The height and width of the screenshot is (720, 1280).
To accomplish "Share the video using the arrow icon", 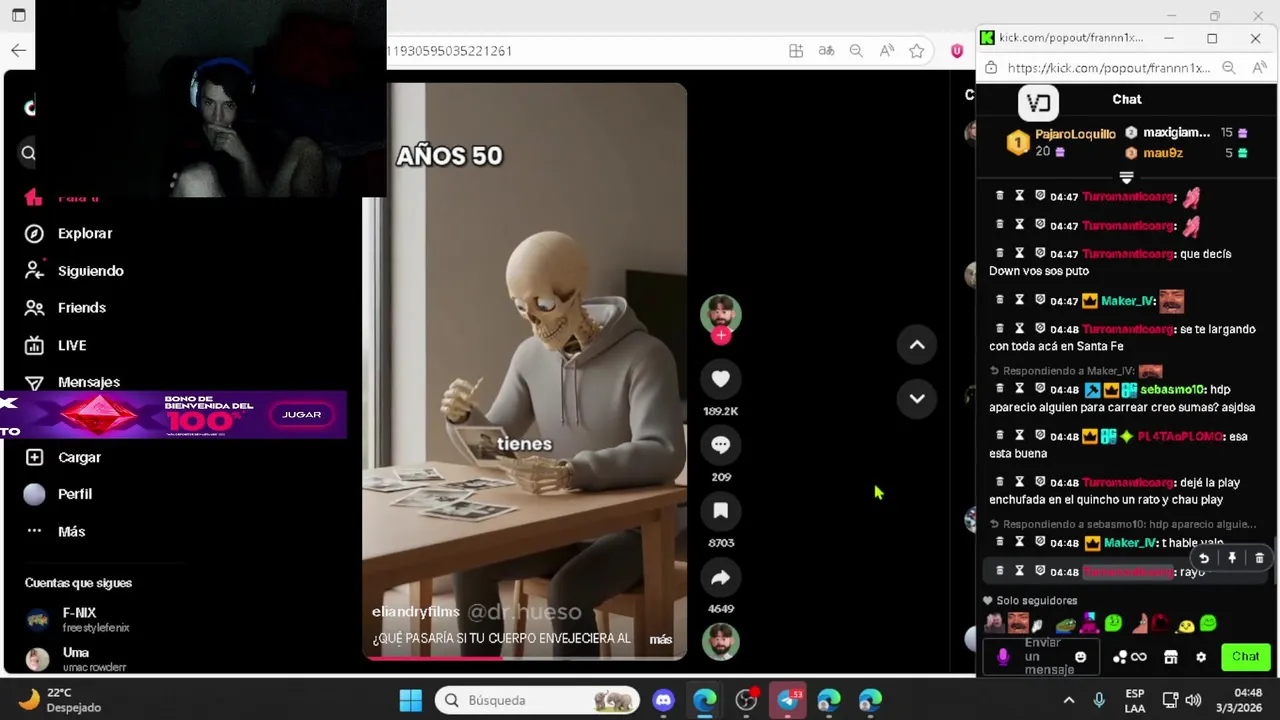I will point(720,577).
